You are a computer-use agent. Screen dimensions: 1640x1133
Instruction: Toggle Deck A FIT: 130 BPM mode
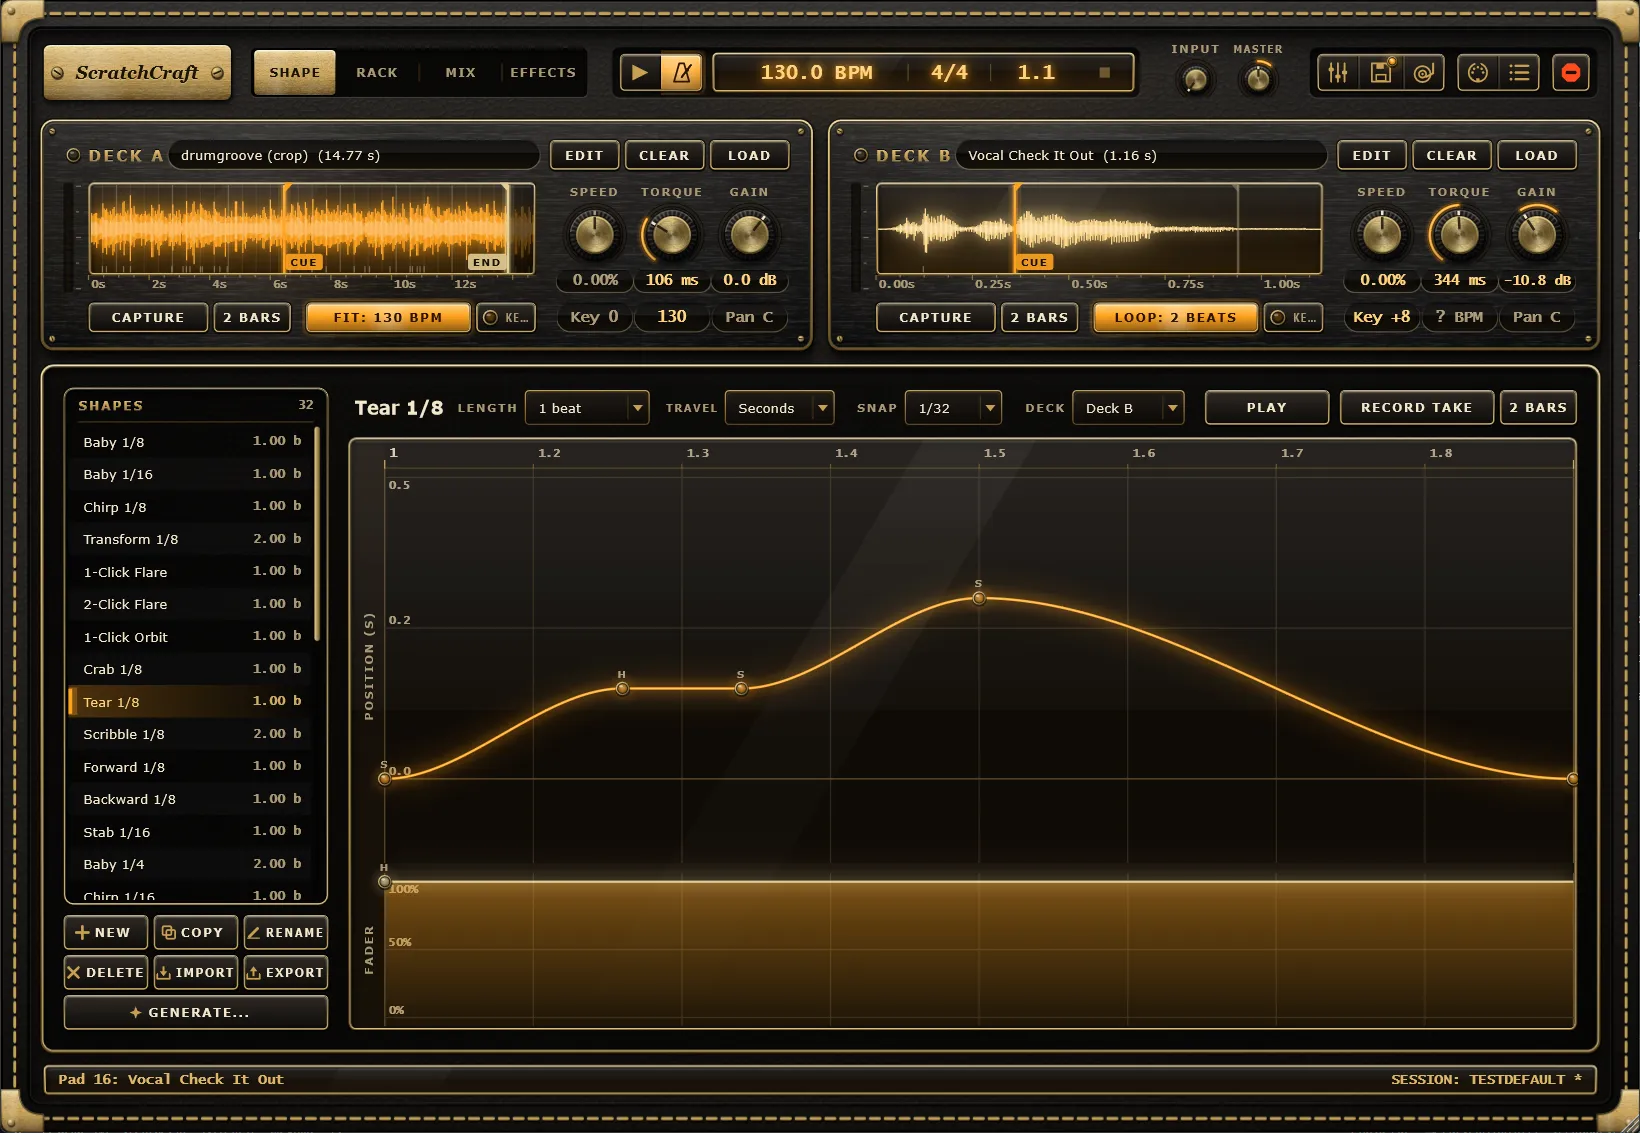click(x=388, y=318)
